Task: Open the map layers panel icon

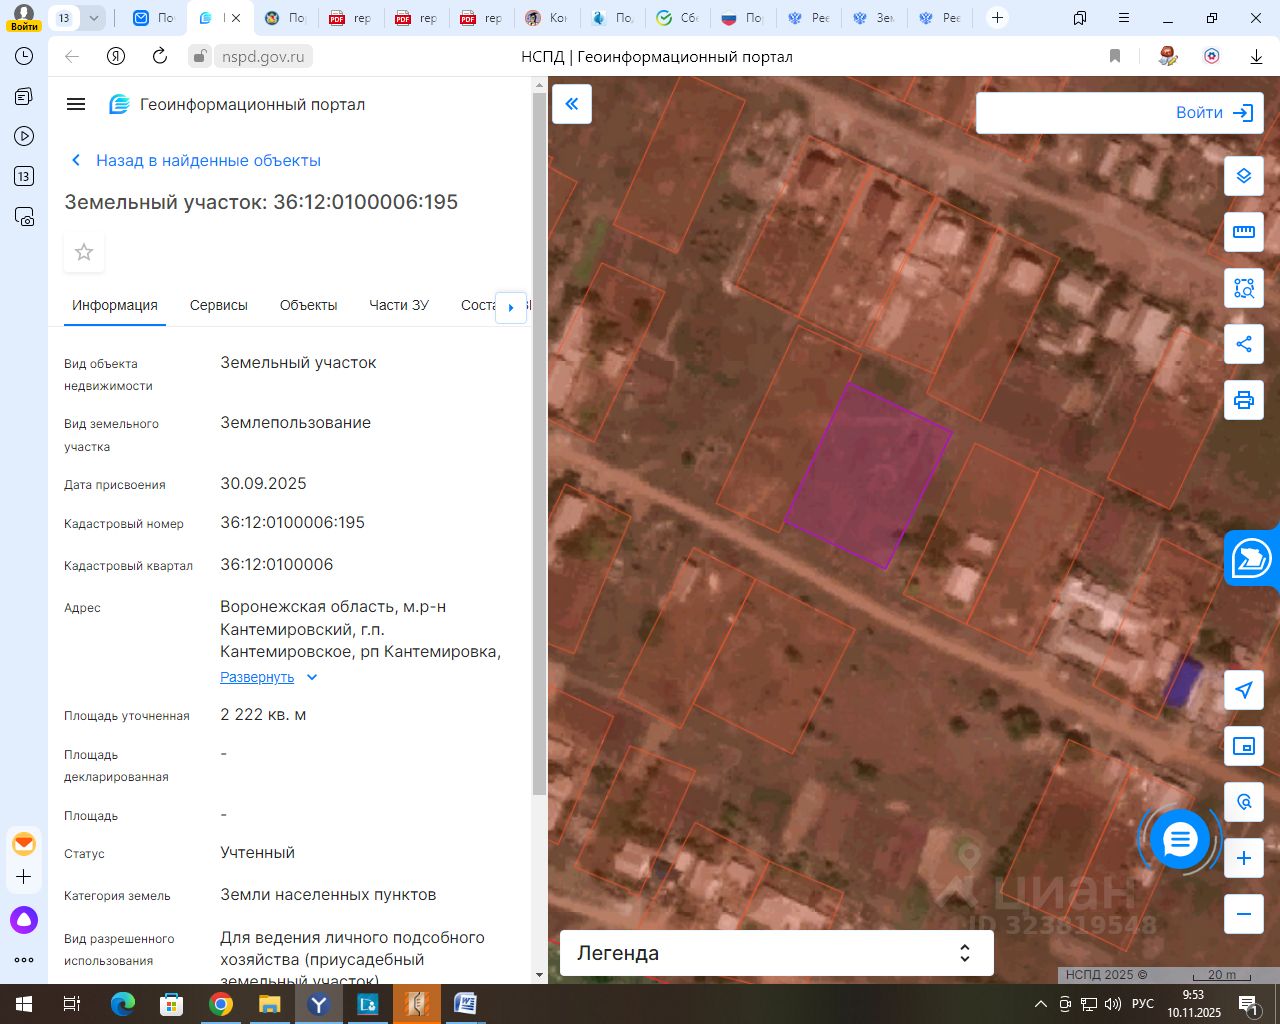Action: (1243, 176)
